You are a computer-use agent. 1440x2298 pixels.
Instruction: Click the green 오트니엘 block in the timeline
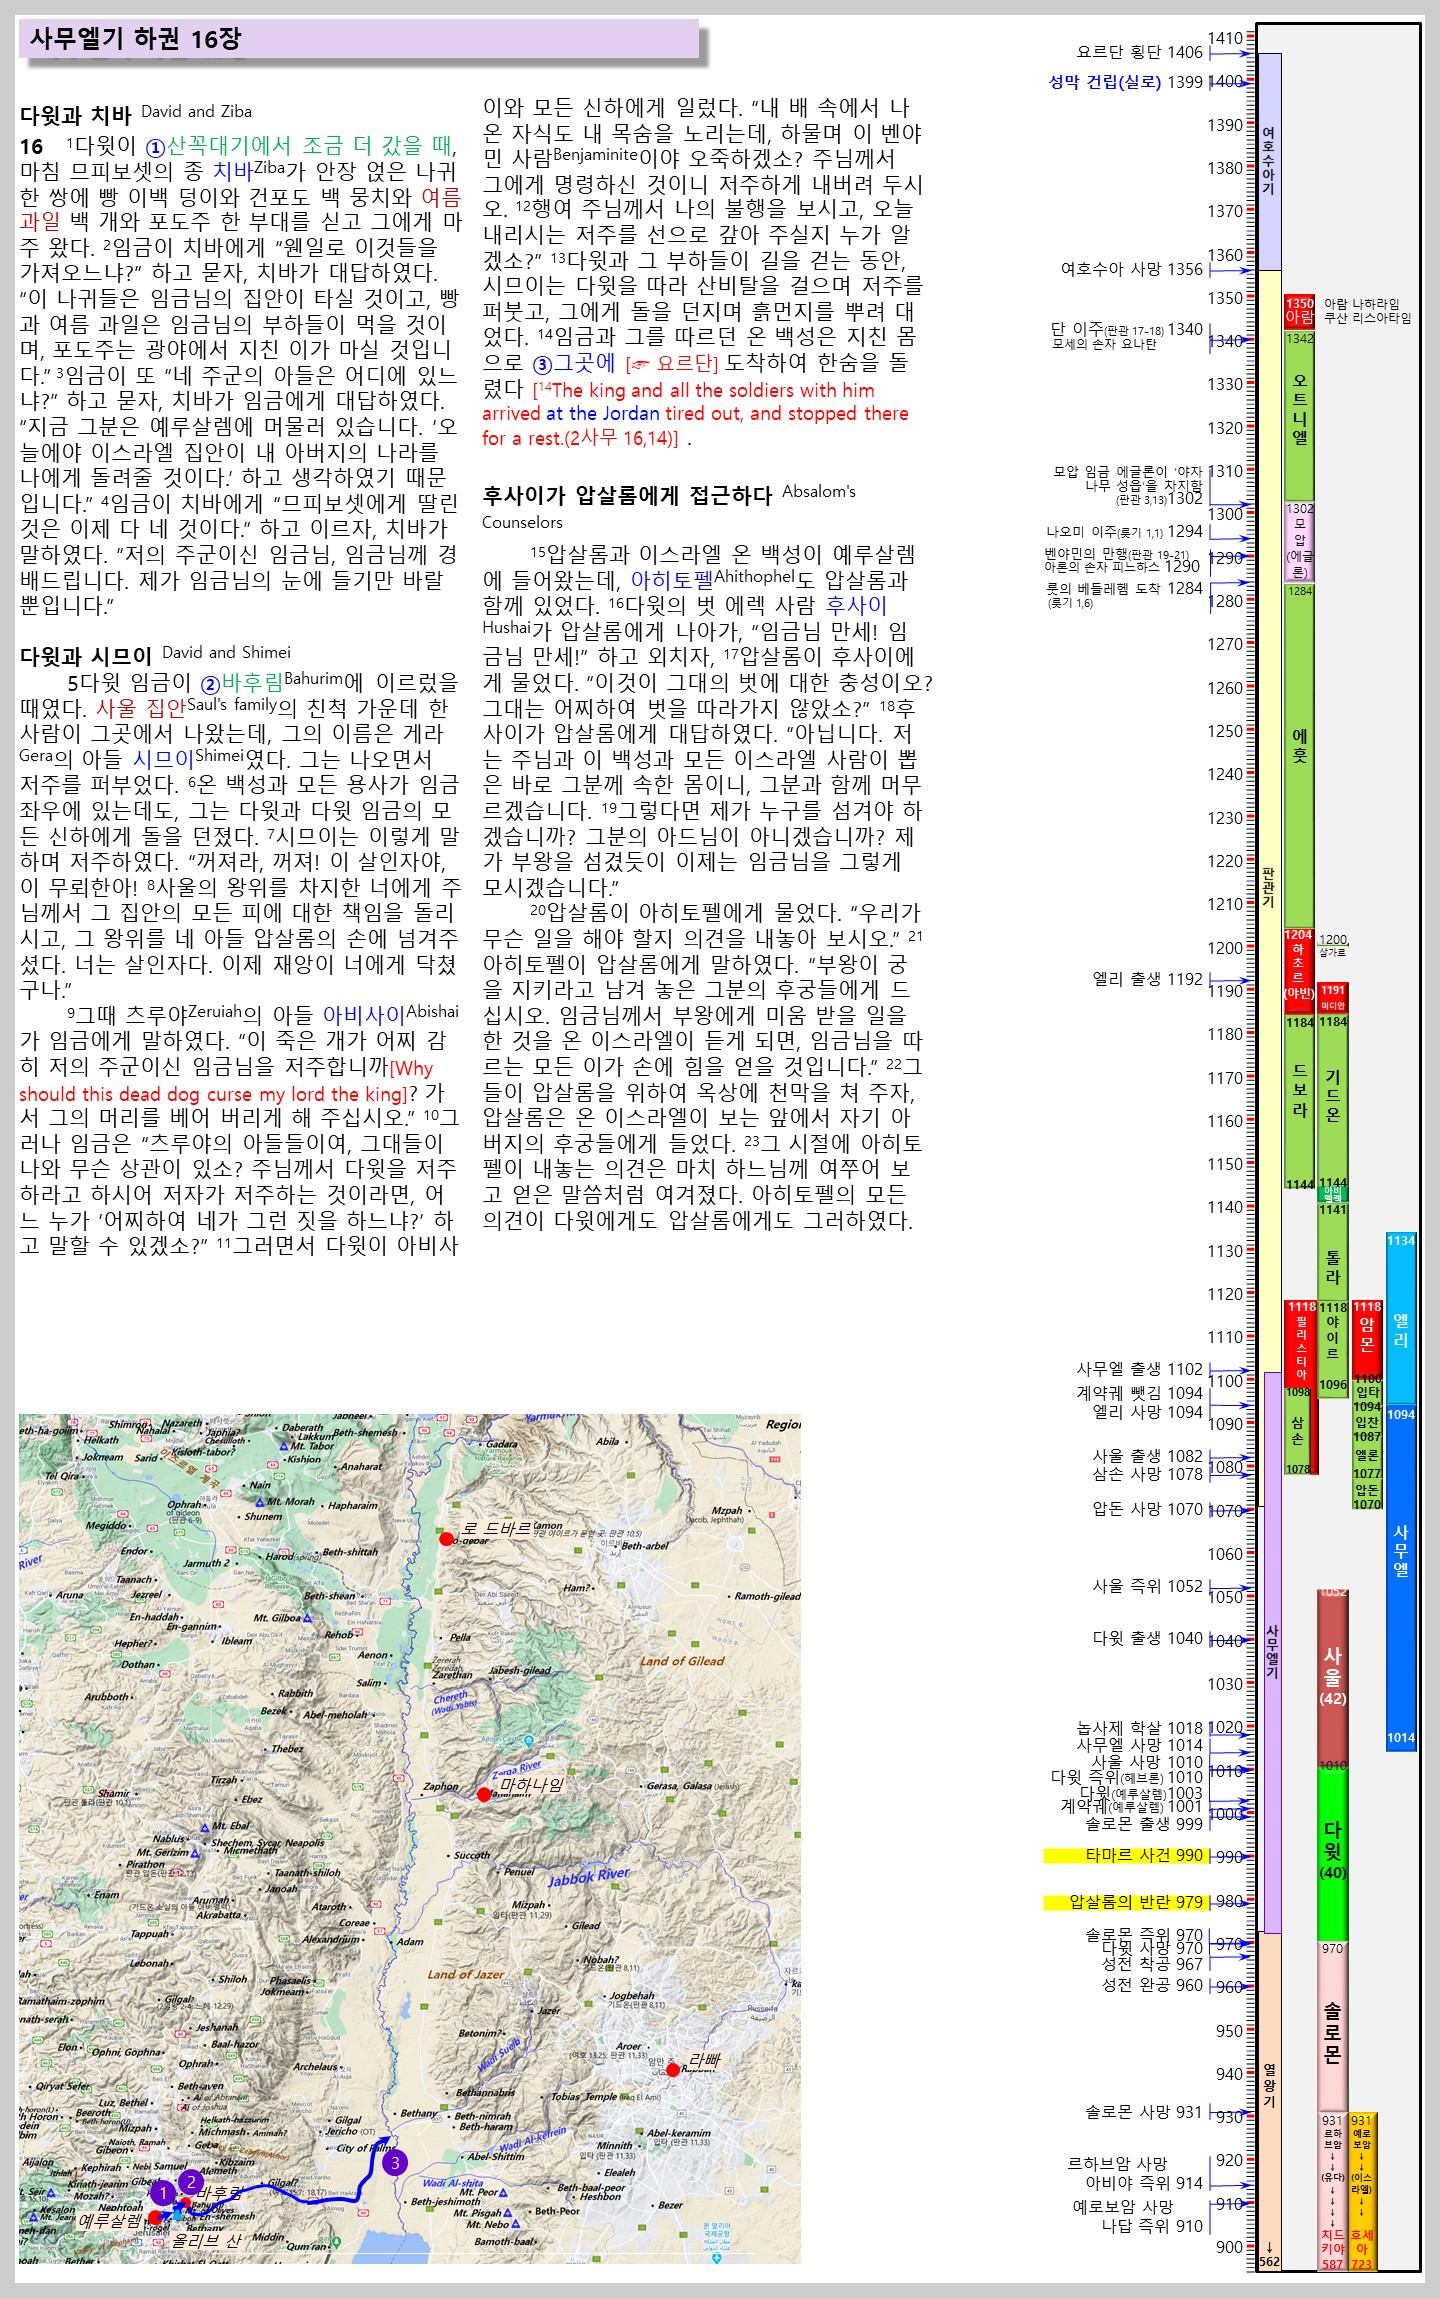click(1299, 415)
